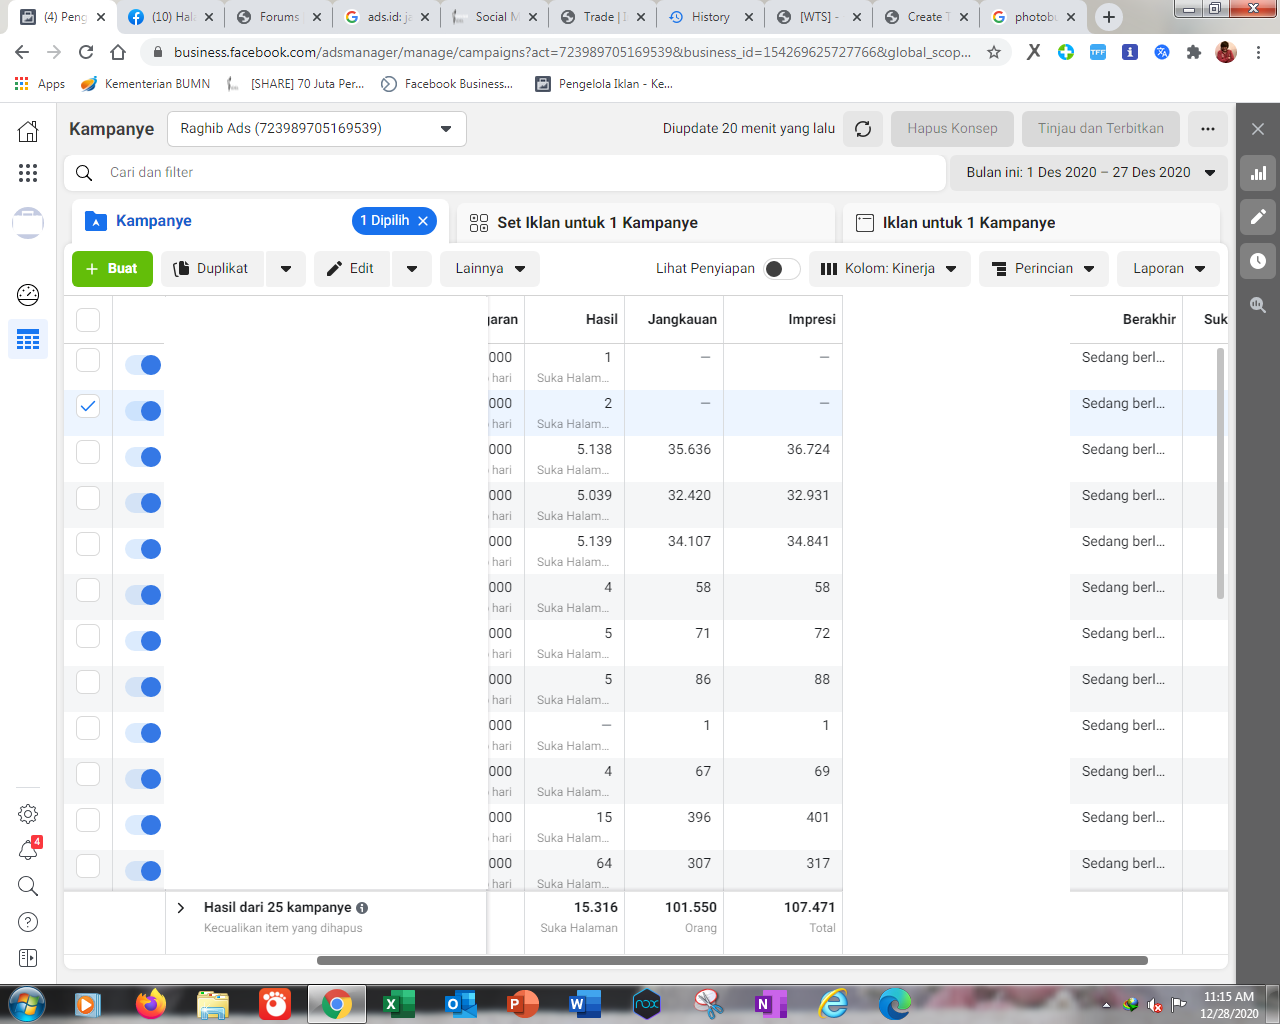Screen dimensions: 1280x1024
Task: Turn off campaign toggle in Hasil 5.139 row
Action: [143, 549]
